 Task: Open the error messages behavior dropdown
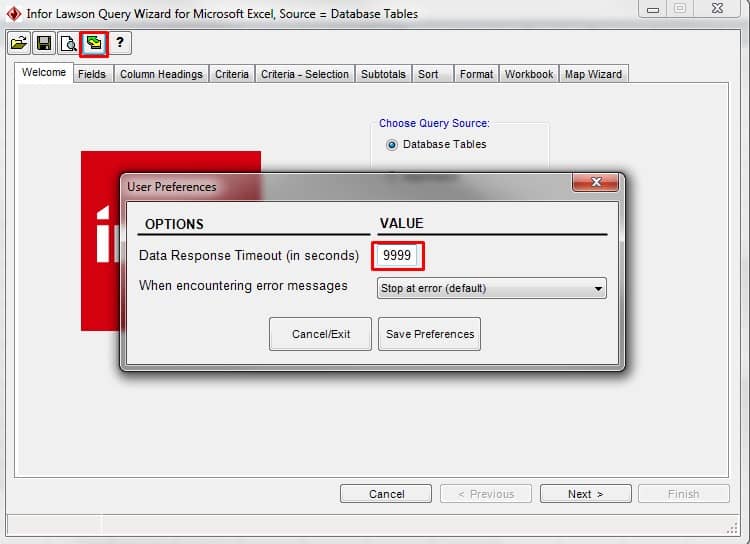(x=492, y=288)
